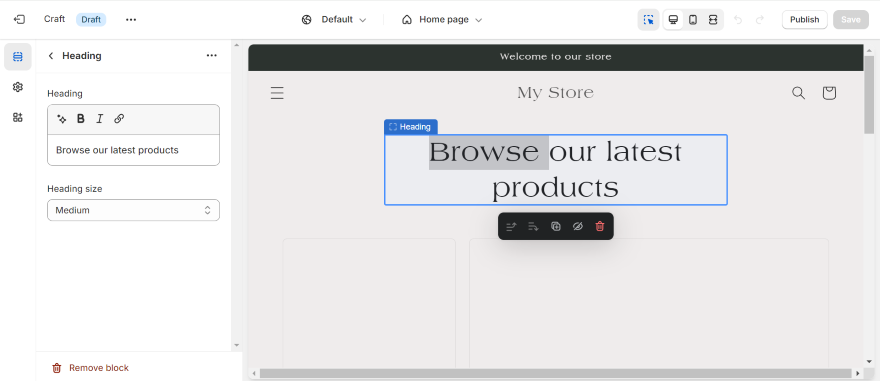The height and width of the screenshot is (381, 880).
Task: Move the block down in floating toolbar
Action: coord(533,227)
